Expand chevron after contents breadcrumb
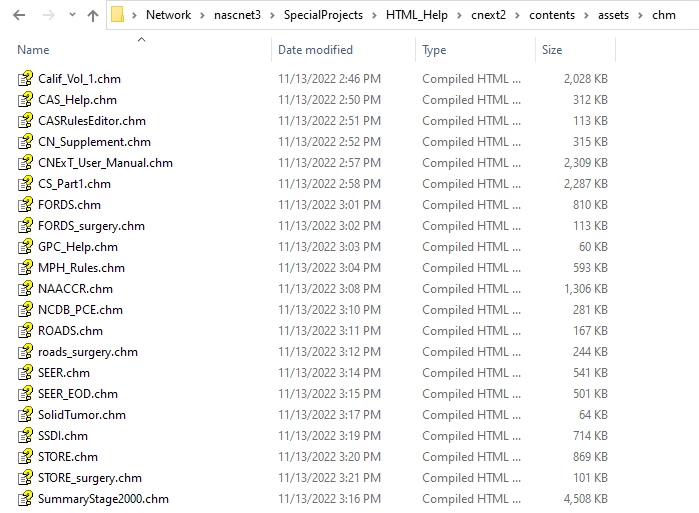The width and height of the screenshot is (699, 513). click(x=586, y=16)
